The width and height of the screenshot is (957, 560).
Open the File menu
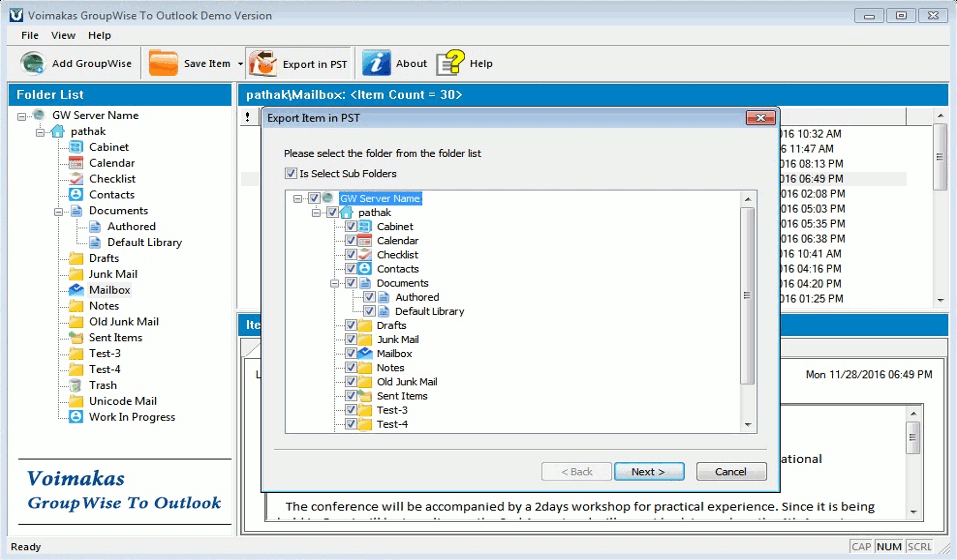tap(29, 35)
